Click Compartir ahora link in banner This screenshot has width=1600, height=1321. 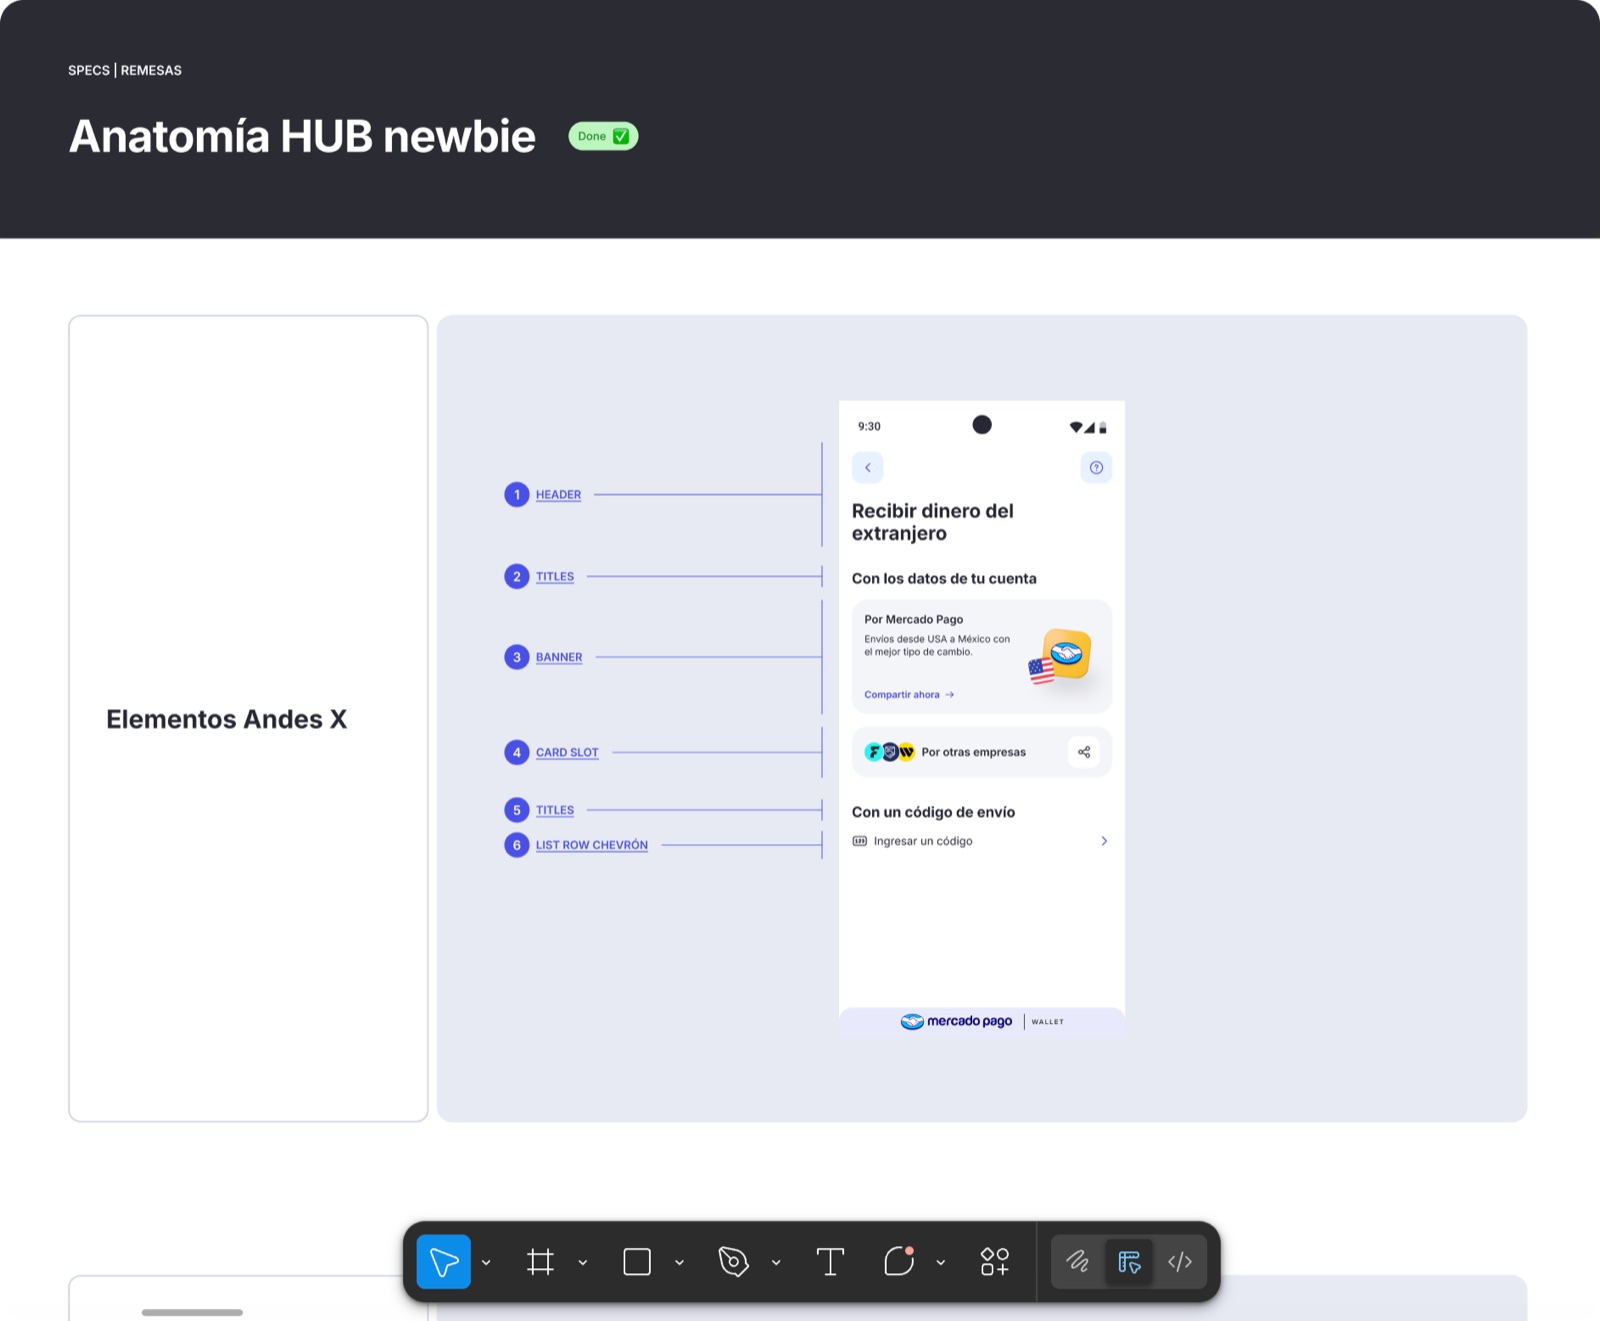coord(909,695)
